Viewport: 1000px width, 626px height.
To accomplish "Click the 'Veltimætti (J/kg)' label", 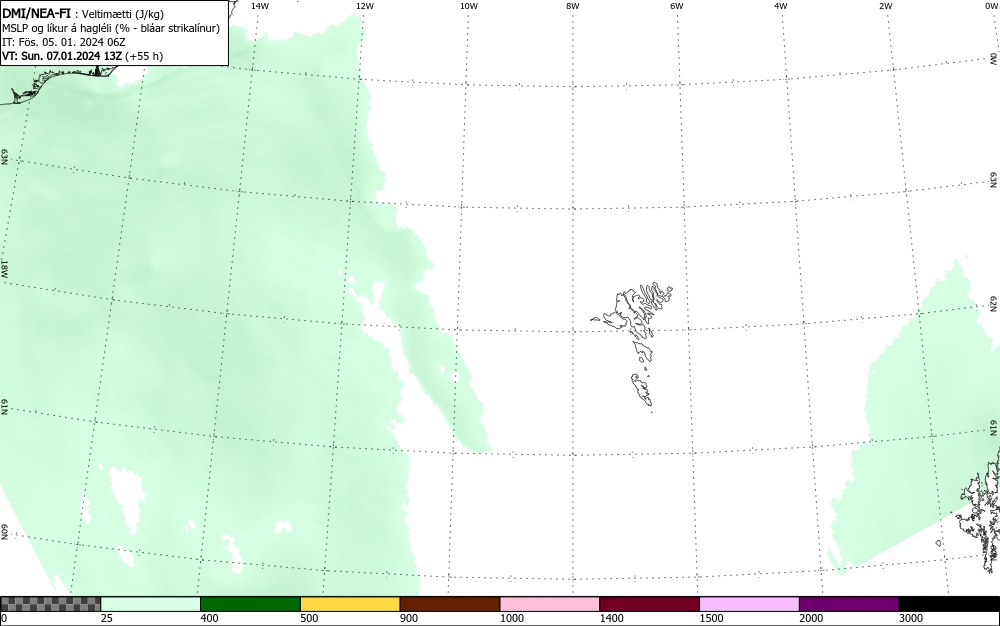I will tap(123, 14).
